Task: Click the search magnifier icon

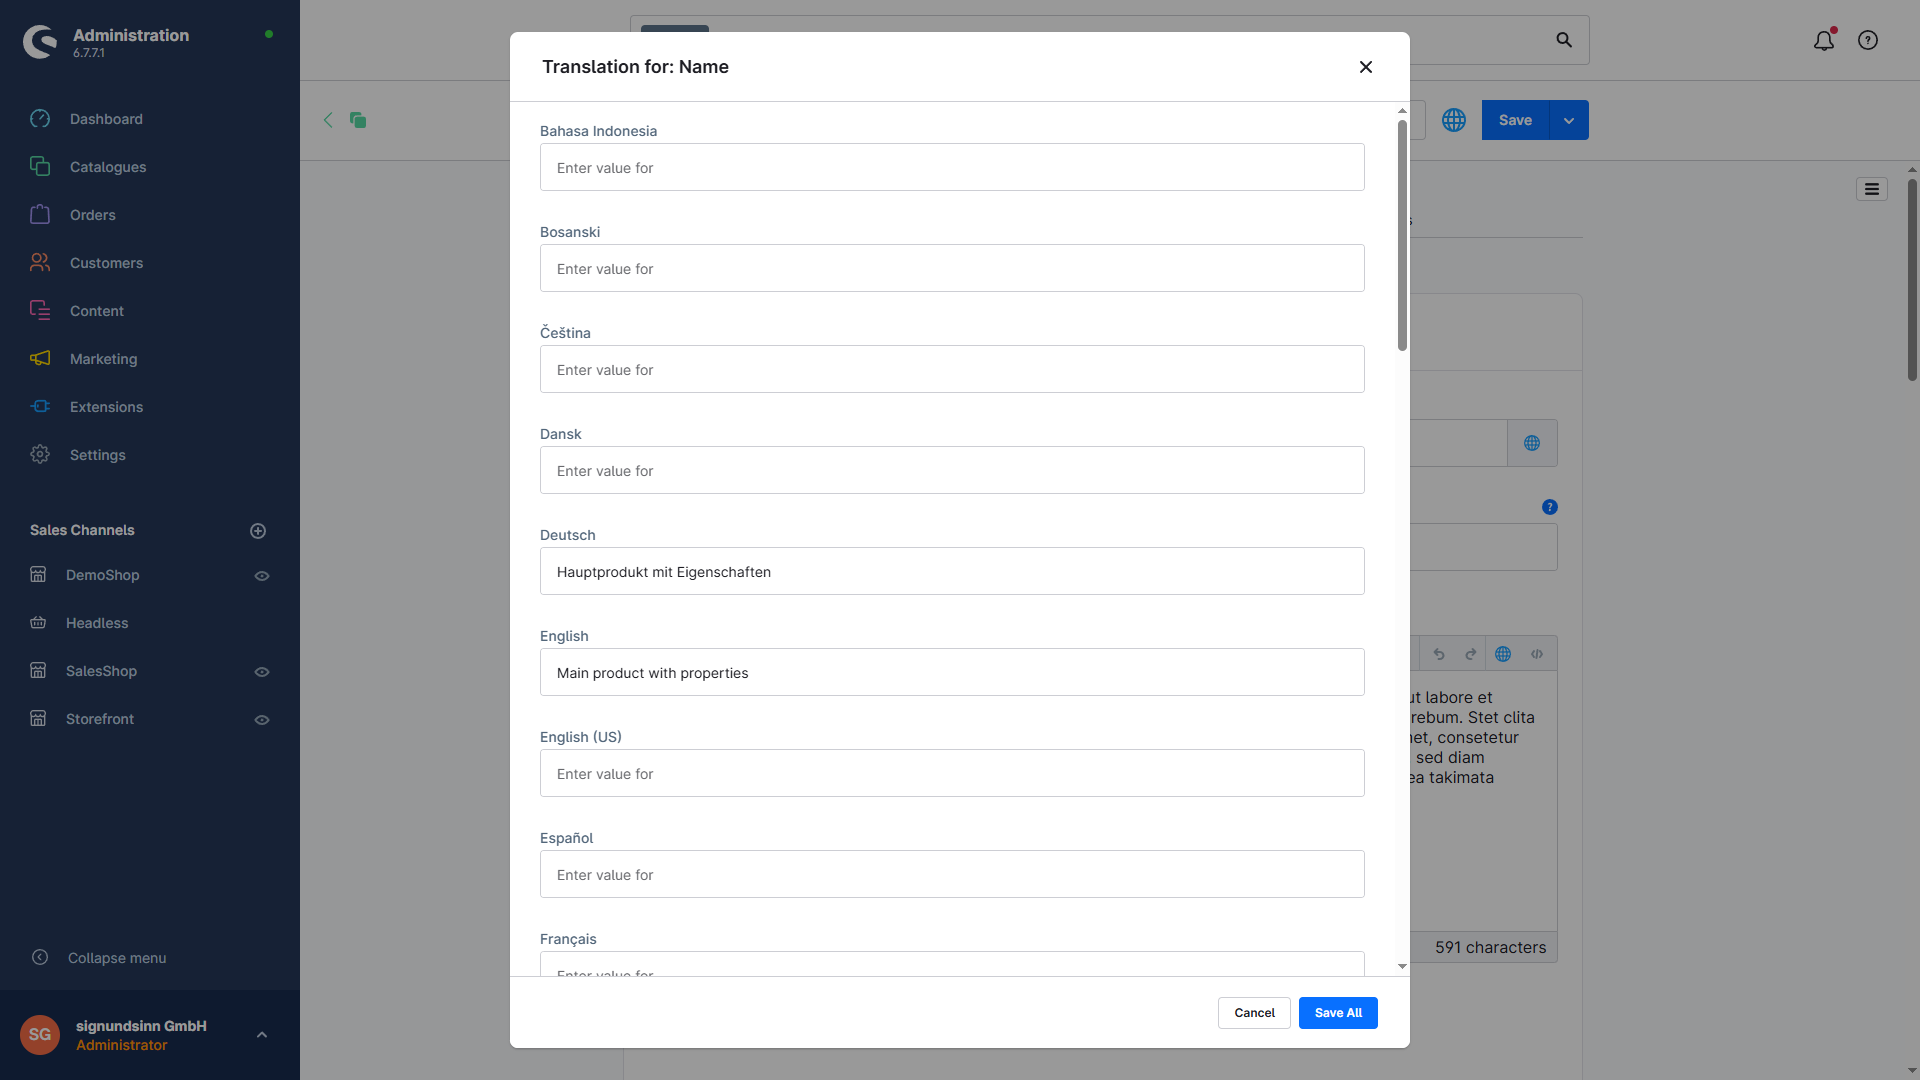Action: [x=1564, y=40]
